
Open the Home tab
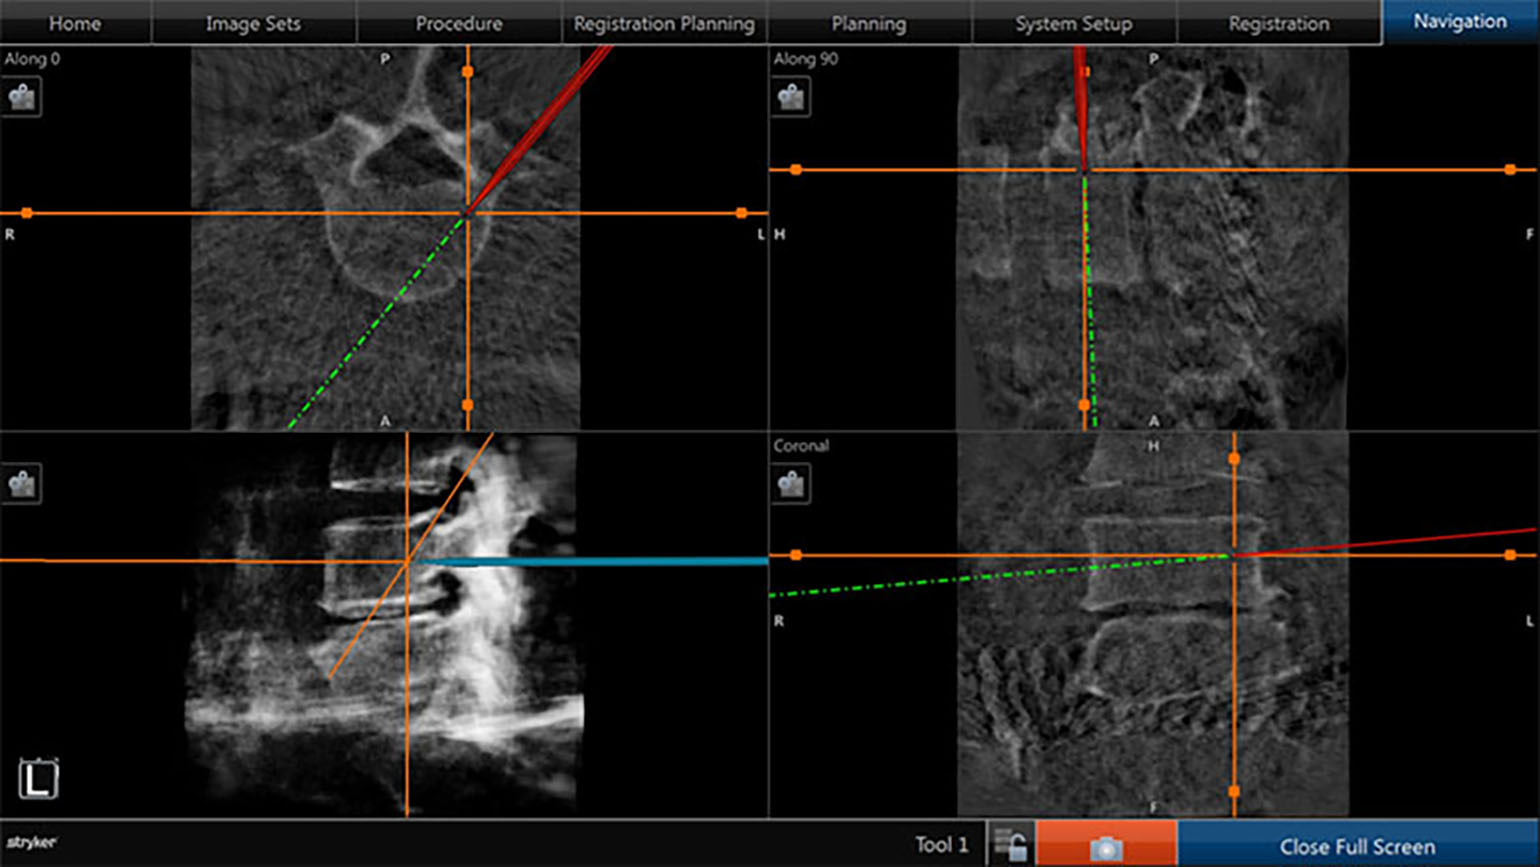pos(75,23)
